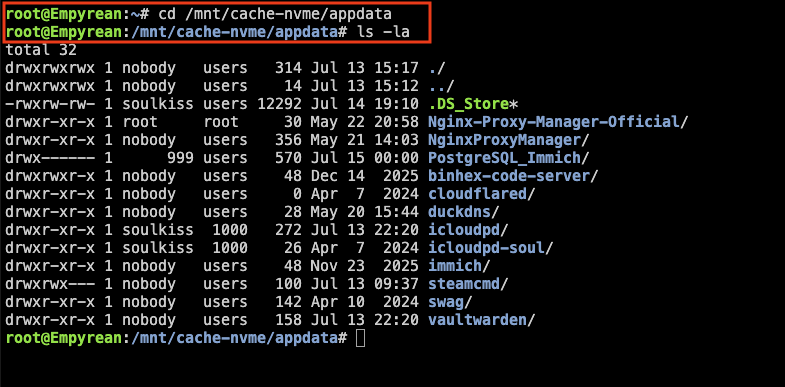Click the '../' parent directory entry
785x387 pixels.
[x=441, y=86]
